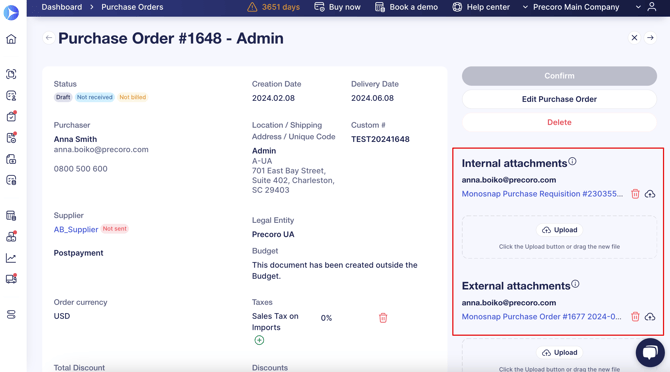
Task: Open the Purchase Orders breadcrumb
Action: coord(132,7)
